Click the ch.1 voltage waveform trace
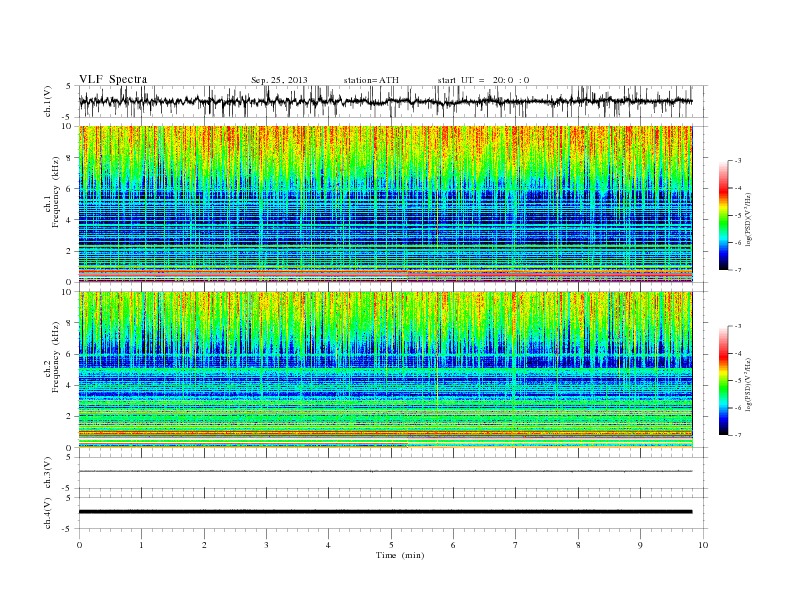792x612 pixels. click(x=385, y=101)
